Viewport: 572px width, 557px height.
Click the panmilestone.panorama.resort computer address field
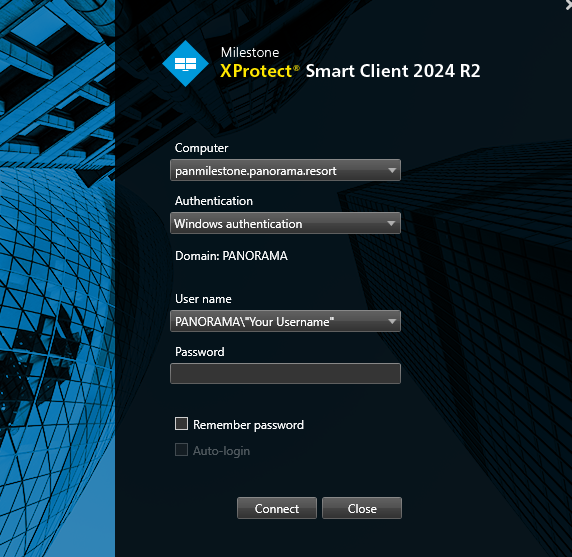pos(285,170)
